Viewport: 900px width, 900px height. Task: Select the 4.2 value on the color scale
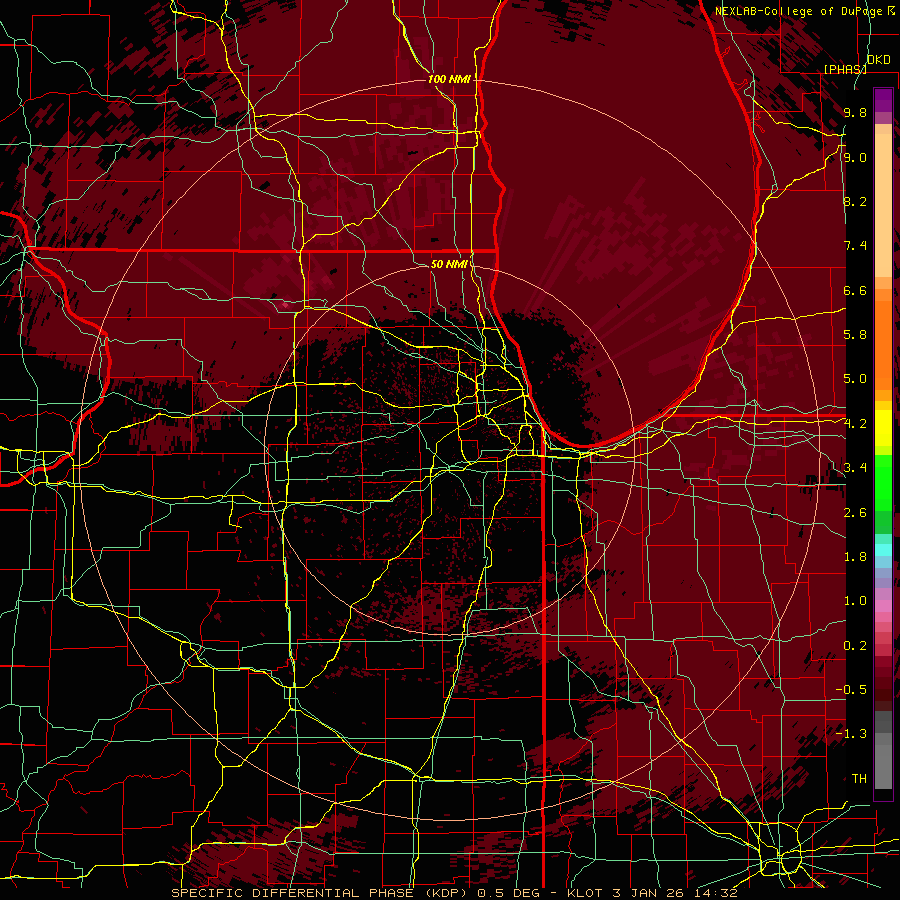855,424
